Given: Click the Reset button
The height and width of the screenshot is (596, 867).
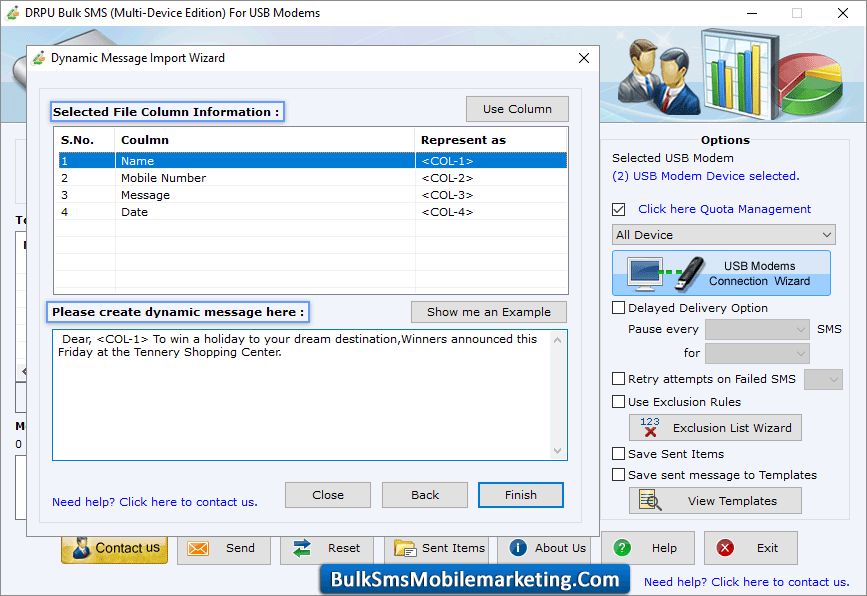Looking at the screenshot, I should coord(327,549).
